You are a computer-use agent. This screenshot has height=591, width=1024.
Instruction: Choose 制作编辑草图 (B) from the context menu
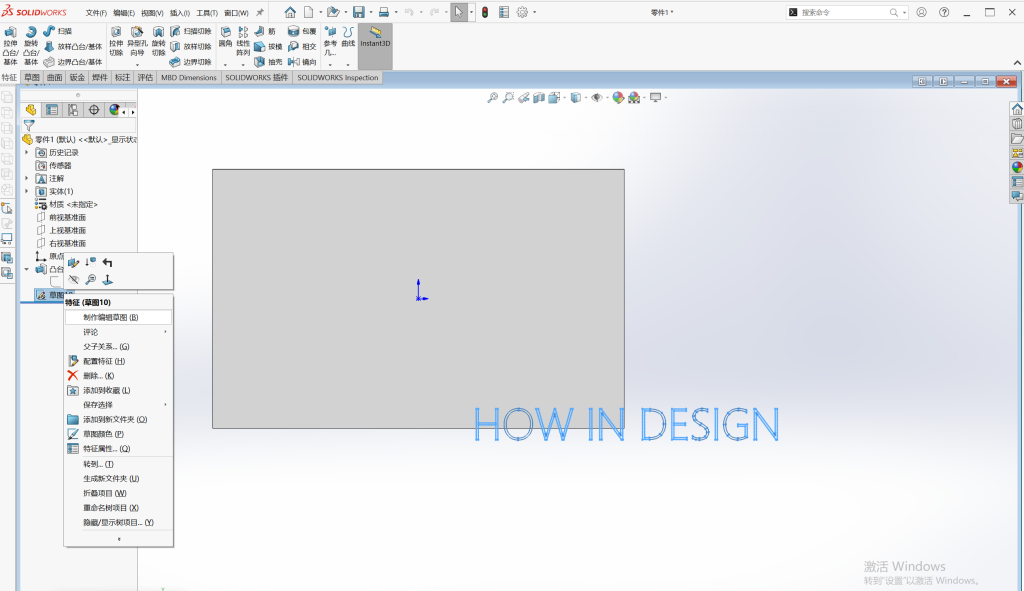click(118, 317)
